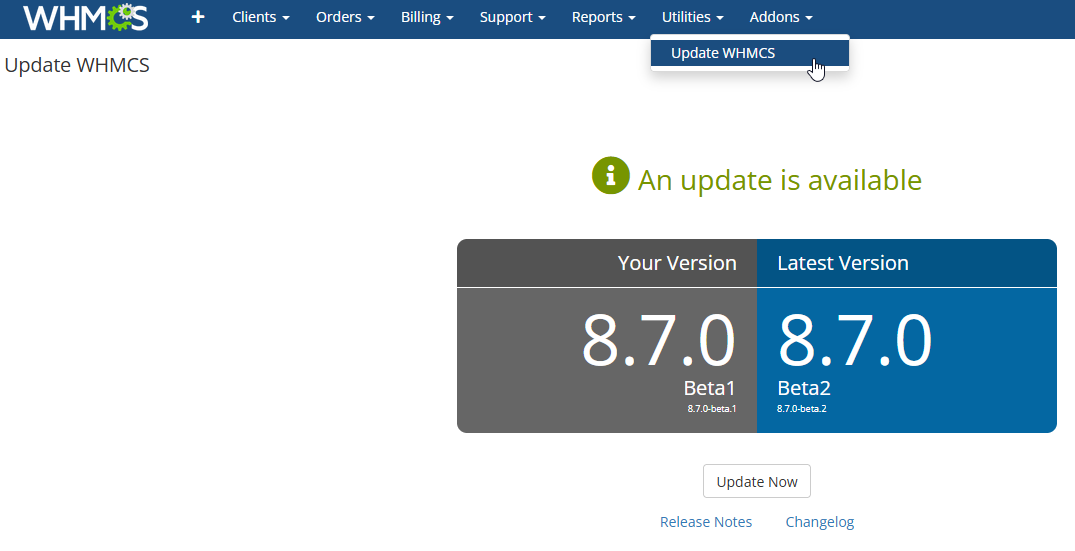Open the Release Notes link
Screen dimensions: 1075x551
(705, 522)
